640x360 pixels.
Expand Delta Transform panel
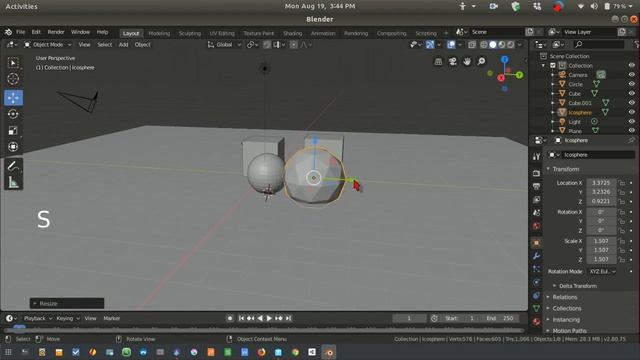578,286
